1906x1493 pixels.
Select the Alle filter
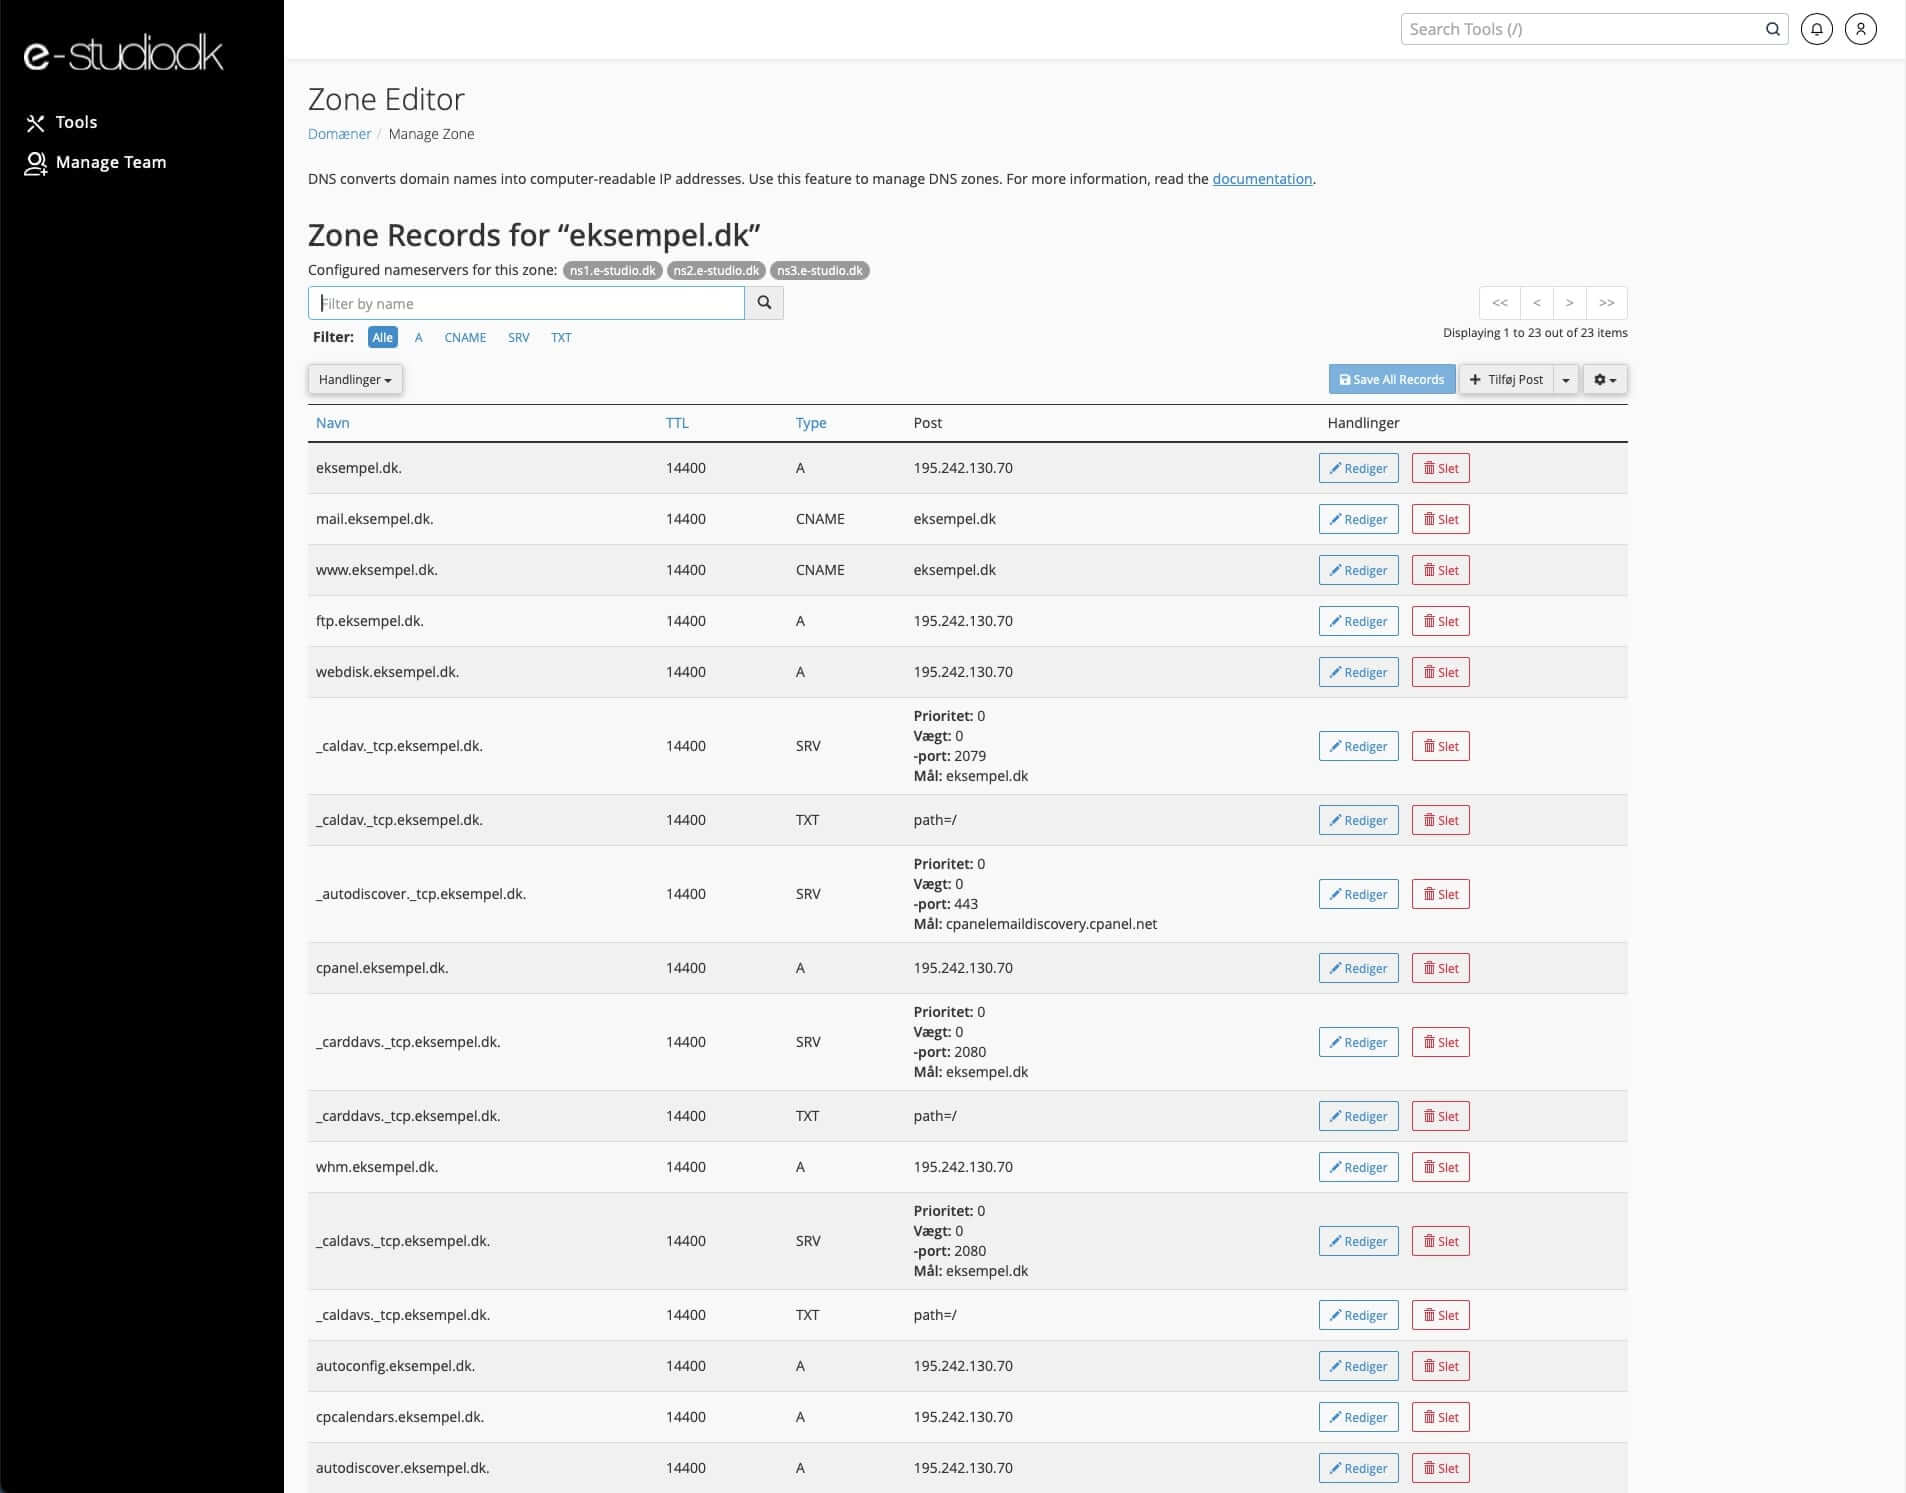tap(382, 337)
